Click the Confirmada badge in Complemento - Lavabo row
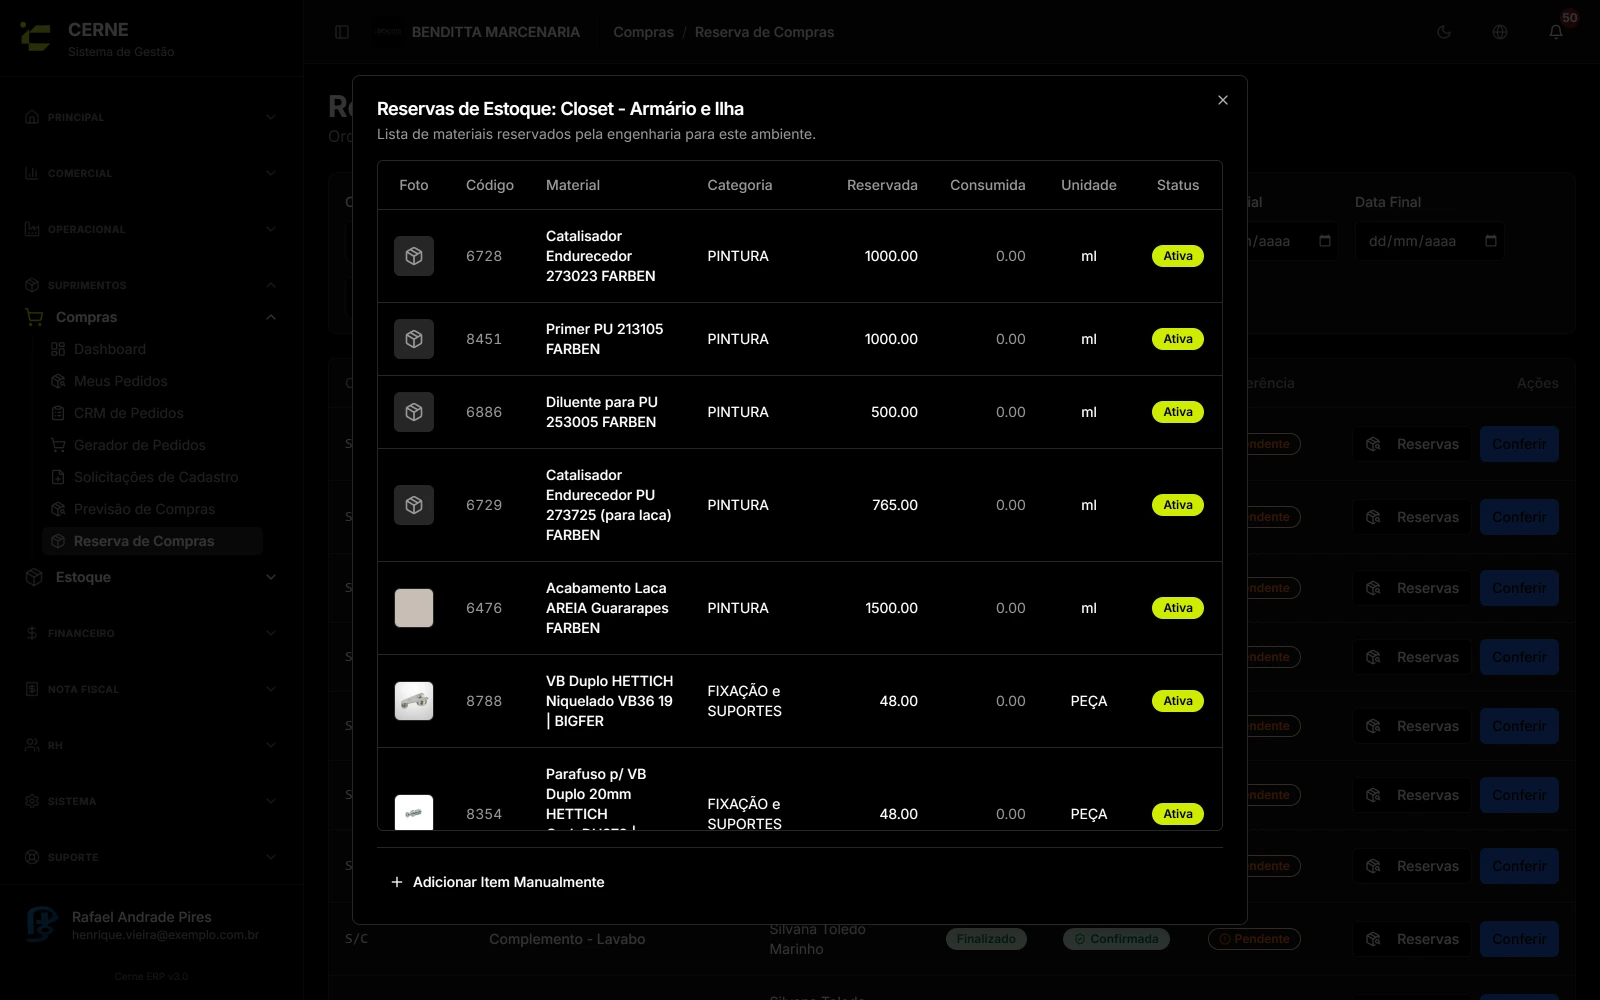Viewport: 1600px width, 1000px height. pos(1116,939)
